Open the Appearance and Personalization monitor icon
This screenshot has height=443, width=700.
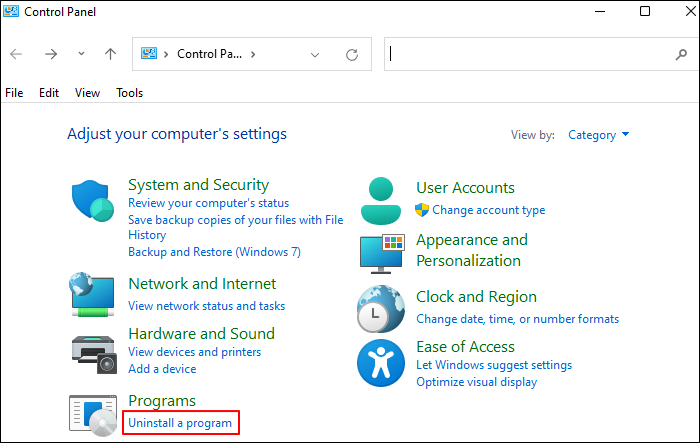pyautogui.click(x=382, y=254)
